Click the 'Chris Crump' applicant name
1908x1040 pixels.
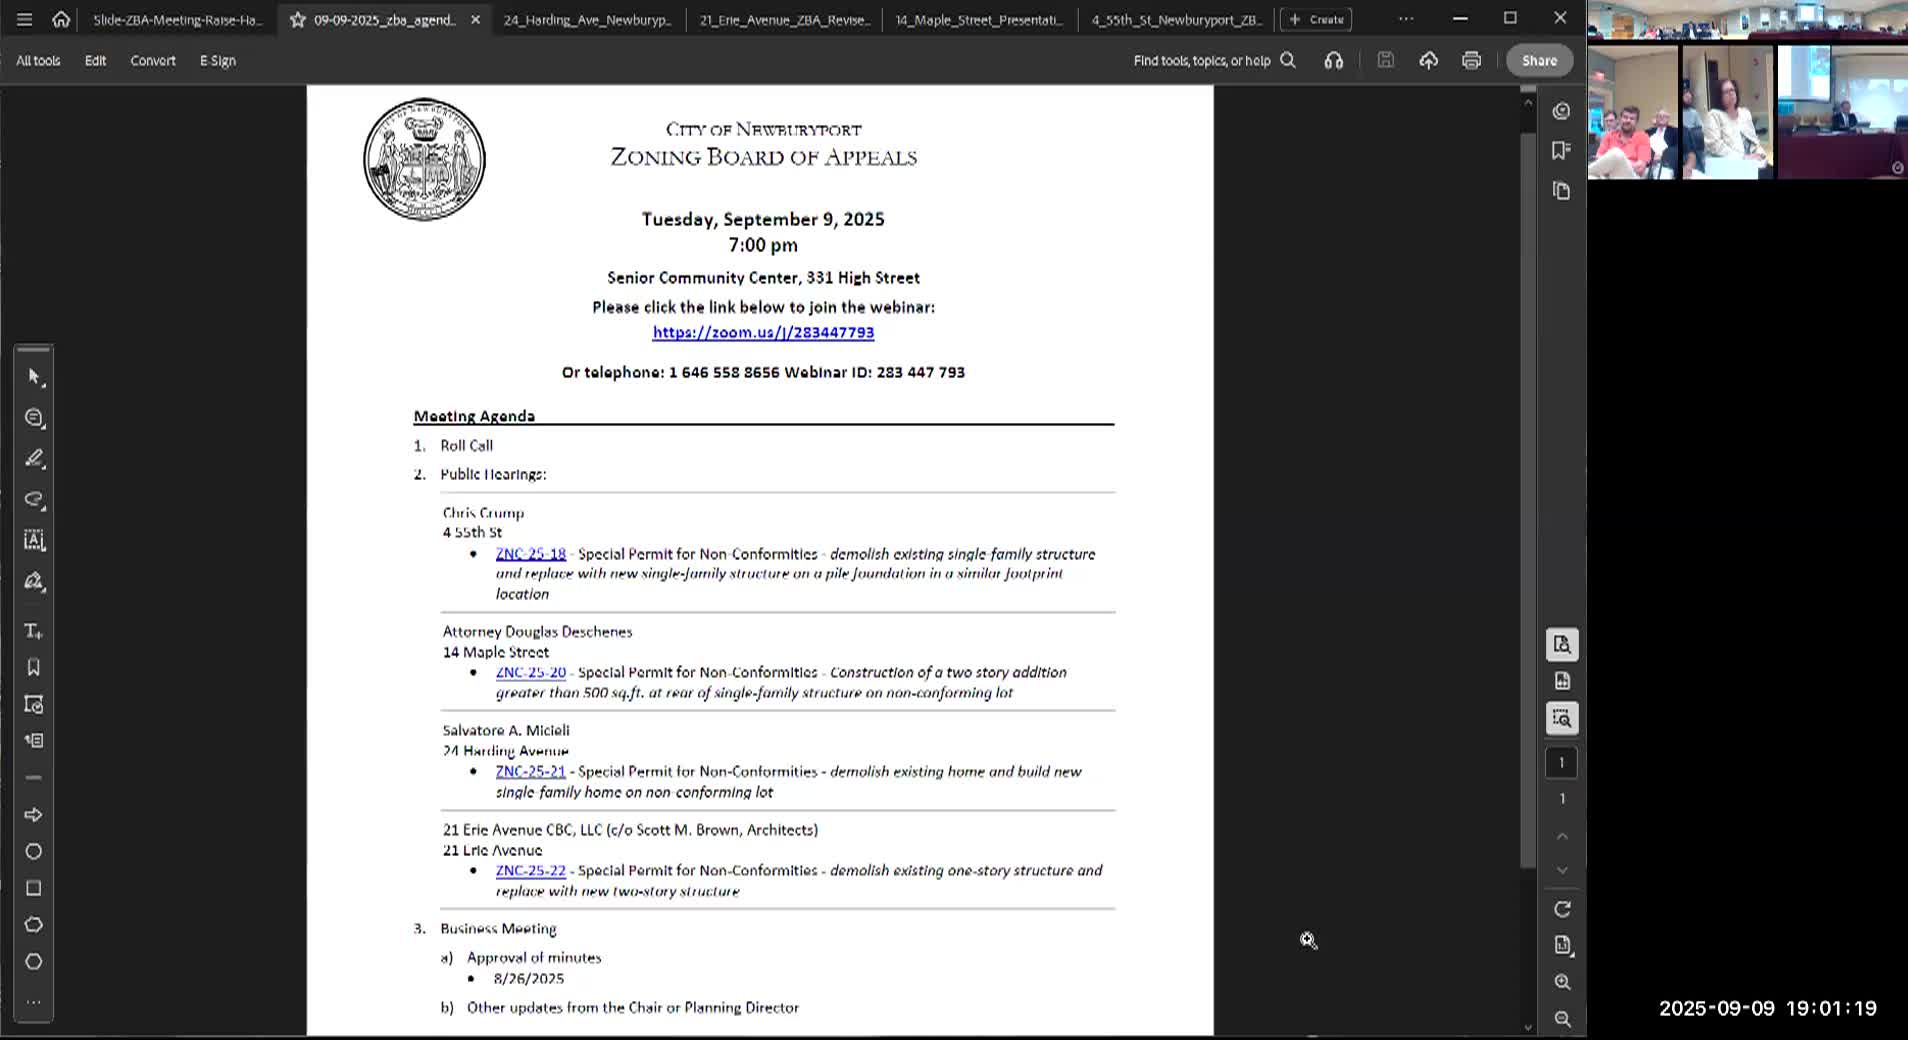point(483,512)
